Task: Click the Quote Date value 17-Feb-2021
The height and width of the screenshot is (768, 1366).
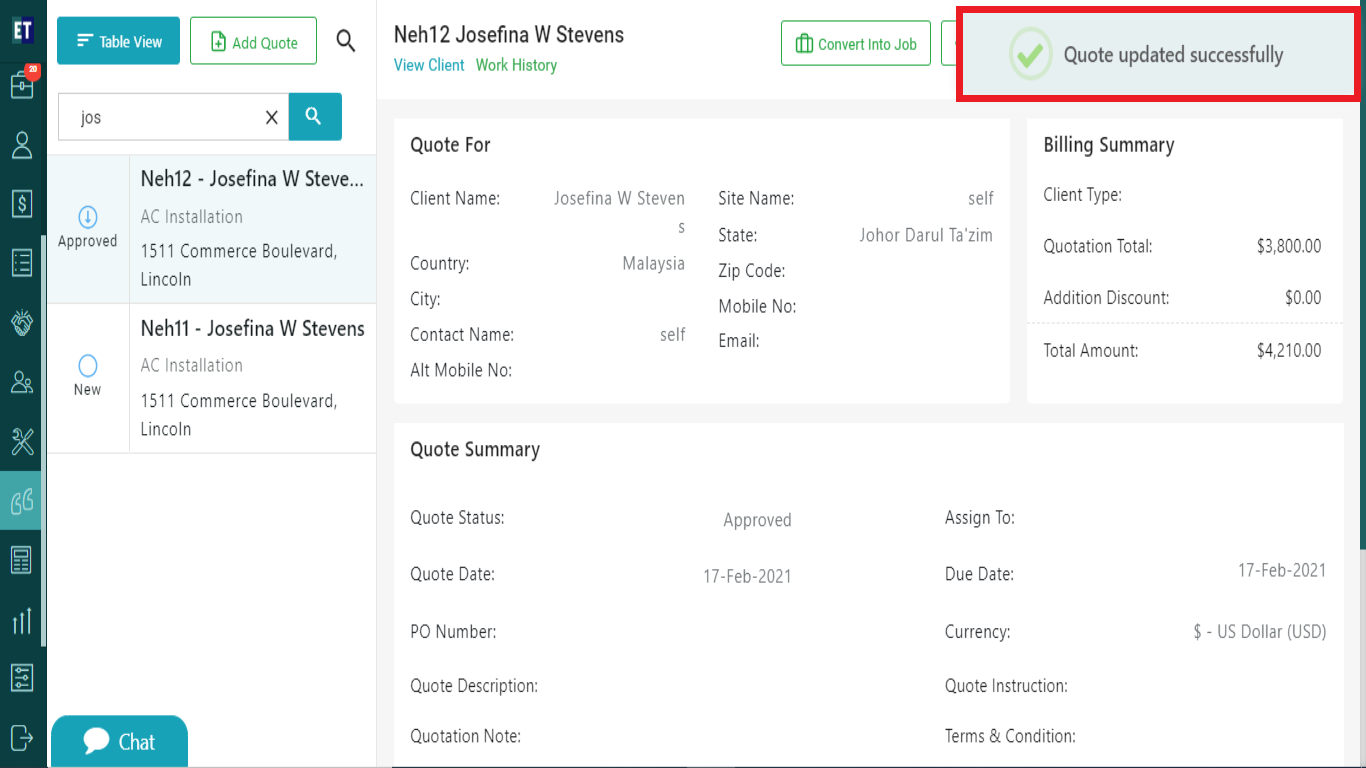Action: [747, 576]
